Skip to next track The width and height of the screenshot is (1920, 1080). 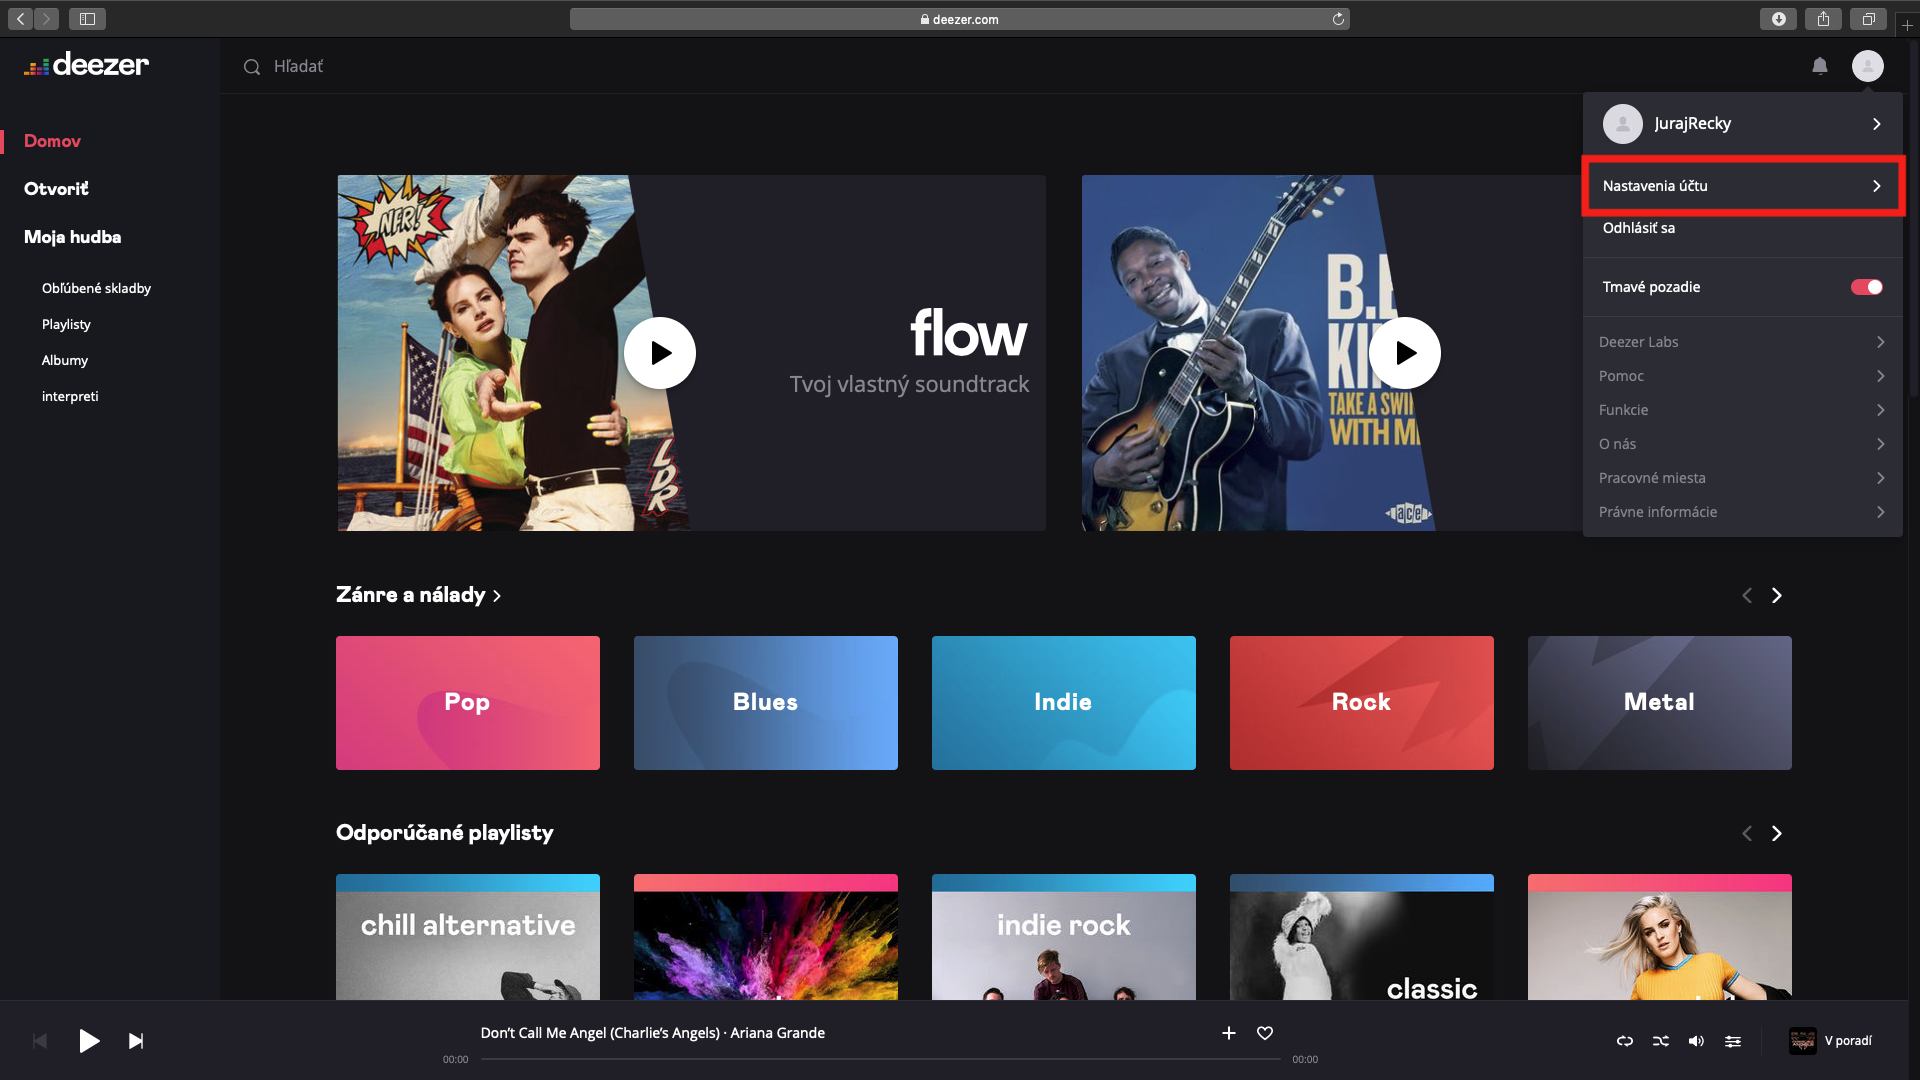tap(136, 1041)
